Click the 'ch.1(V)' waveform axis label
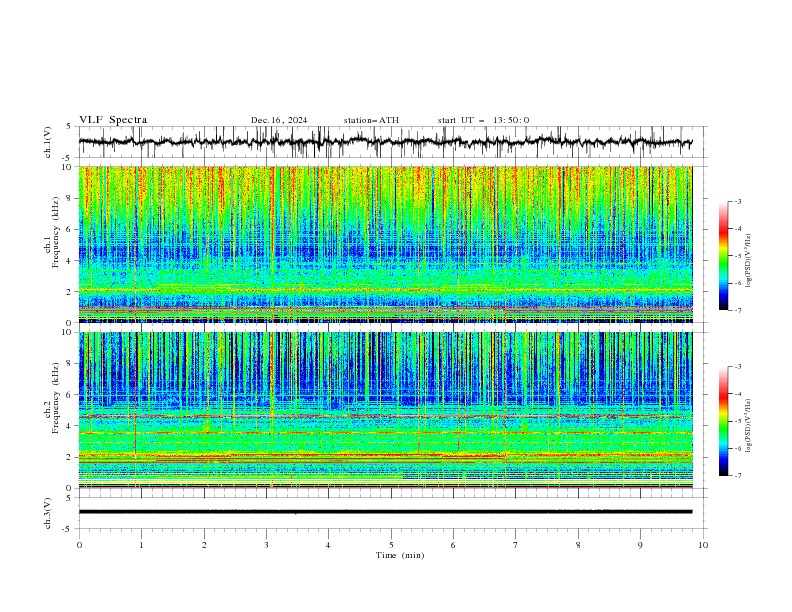The height and width of the screenshot is (612, 792). click(x=48, y=142)
